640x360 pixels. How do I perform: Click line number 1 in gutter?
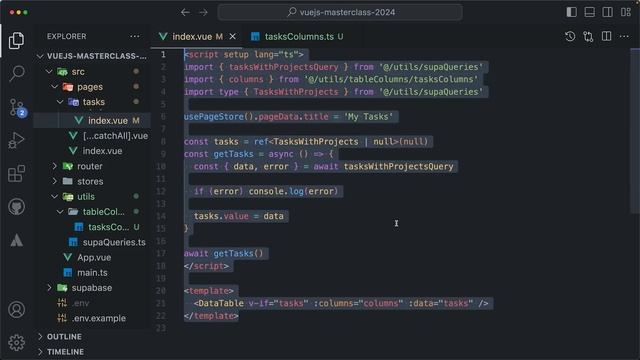coord(163,54)
